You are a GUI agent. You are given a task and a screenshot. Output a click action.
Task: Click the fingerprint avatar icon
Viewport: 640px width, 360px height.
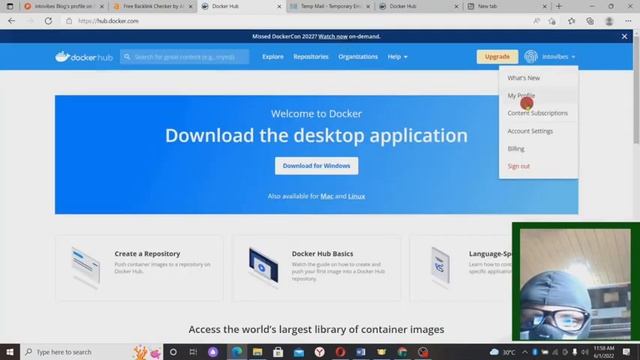531,57
